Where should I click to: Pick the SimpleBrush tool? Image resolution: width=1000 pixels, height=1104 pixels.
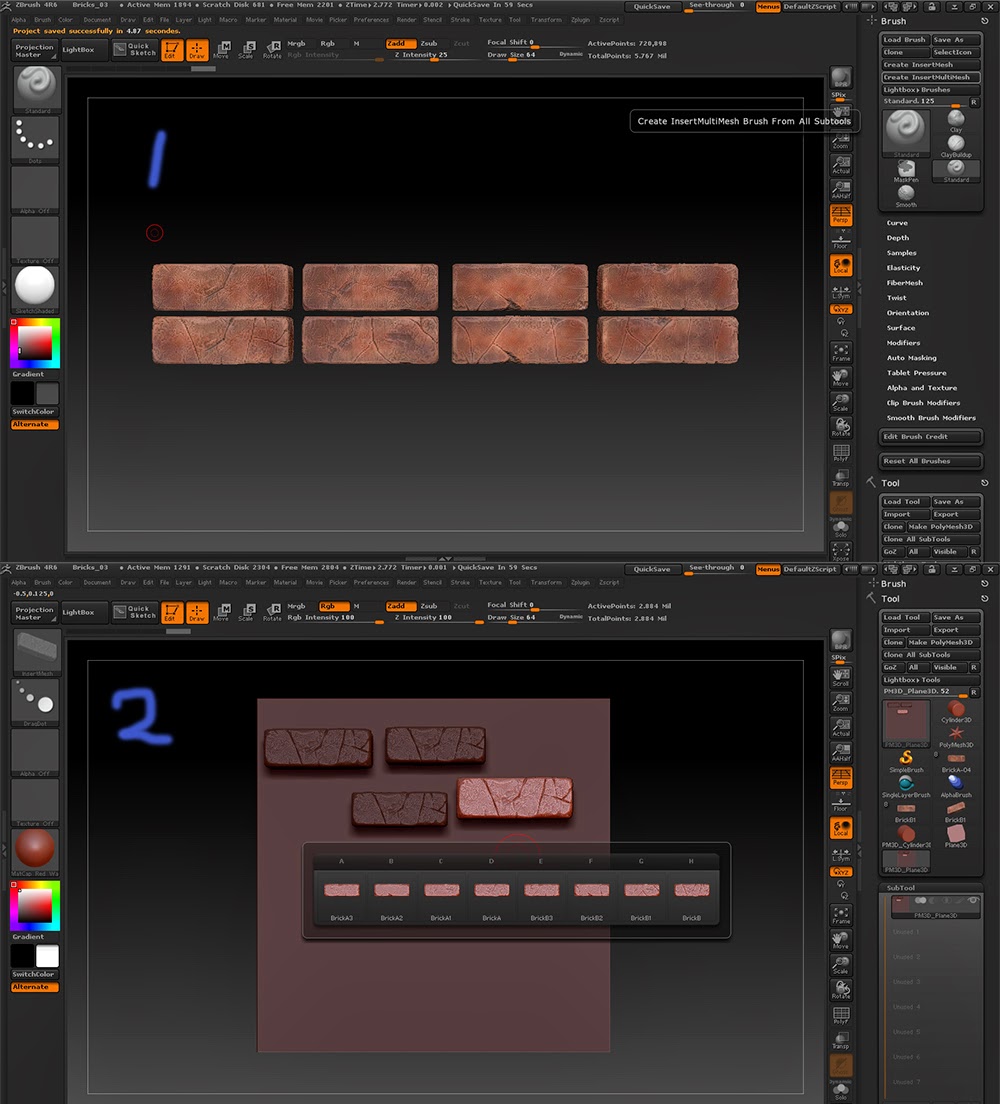tap(904, 759)
